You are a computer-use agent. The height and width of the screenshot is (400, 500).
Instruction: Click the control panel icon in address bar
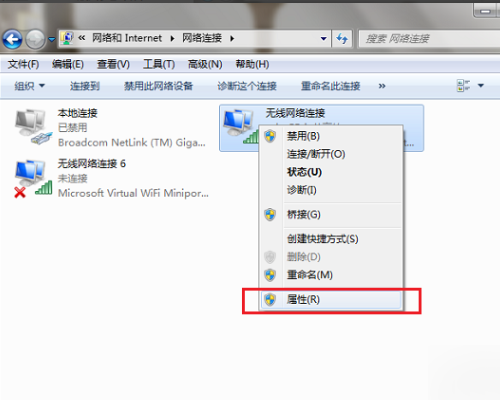pos(67,38)
